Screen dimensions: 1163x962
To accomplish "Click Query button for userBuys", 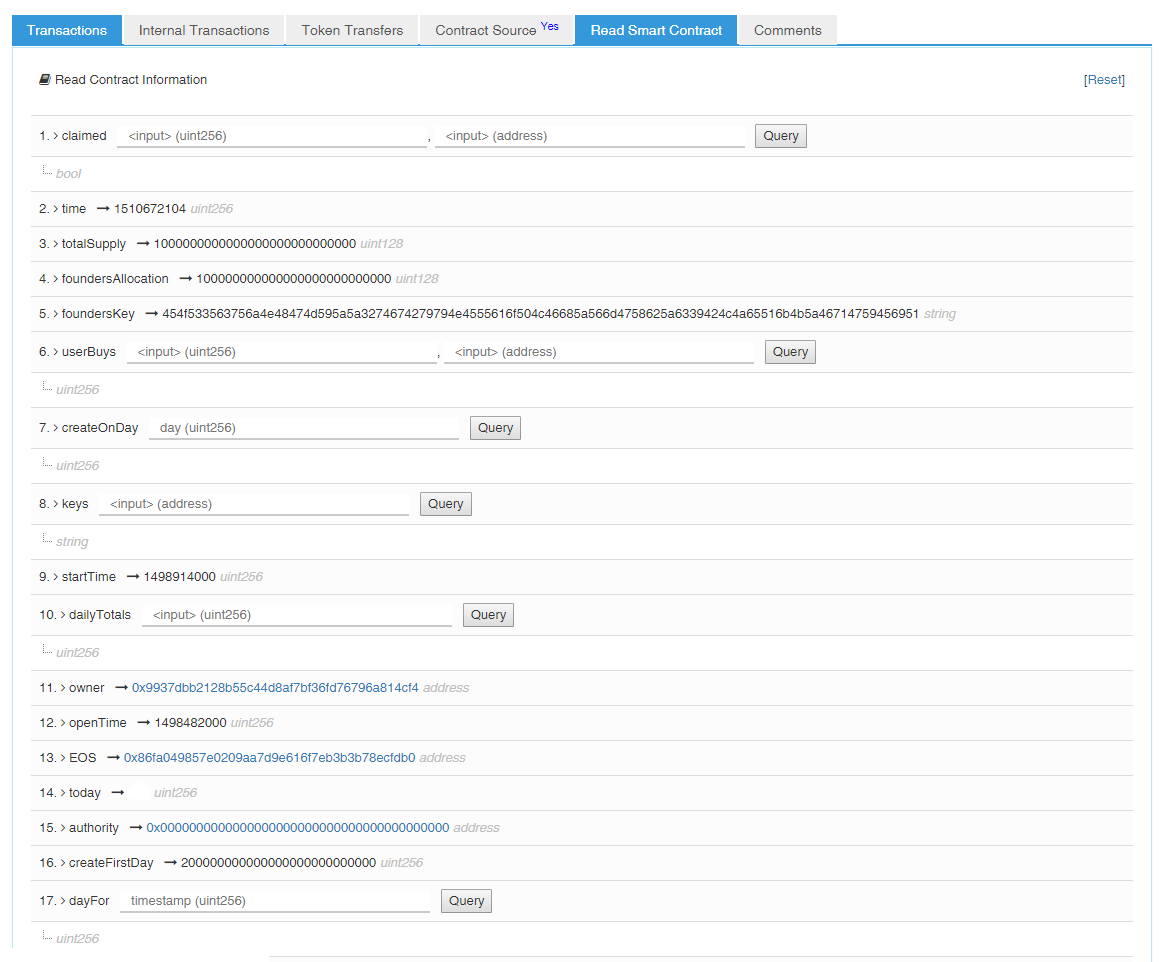I will (791, 352).
